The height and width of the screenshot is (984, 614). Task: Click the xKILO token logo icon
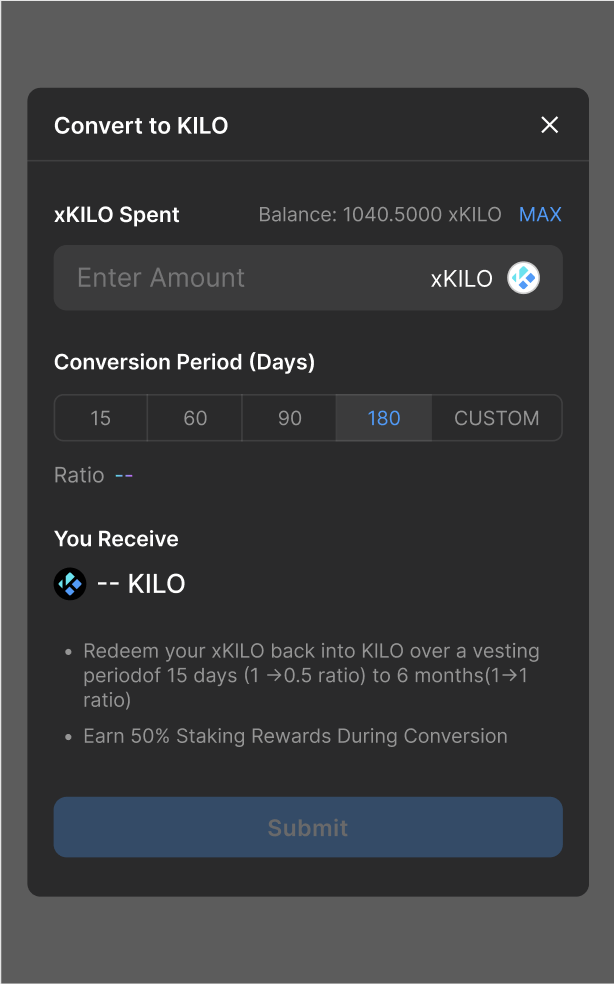(x=523, y=278)
